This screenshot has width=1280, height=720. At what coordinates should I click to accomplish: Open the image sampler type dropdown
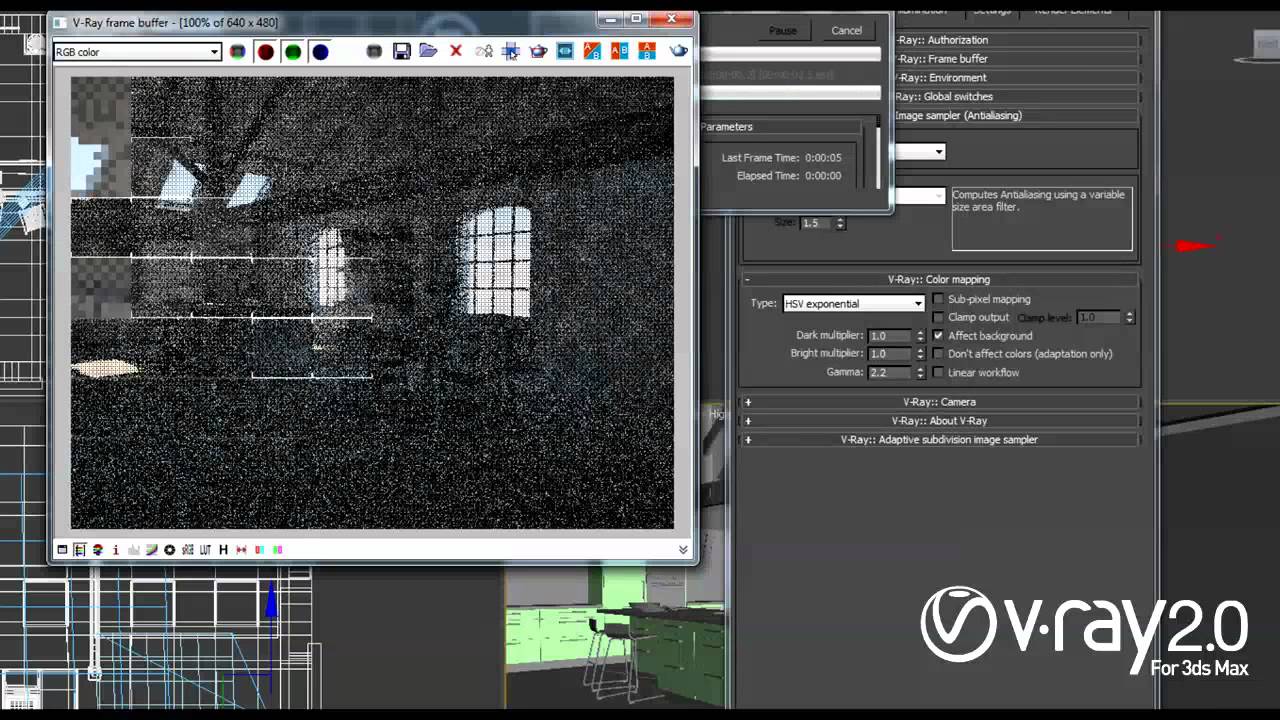coord(919,152)
